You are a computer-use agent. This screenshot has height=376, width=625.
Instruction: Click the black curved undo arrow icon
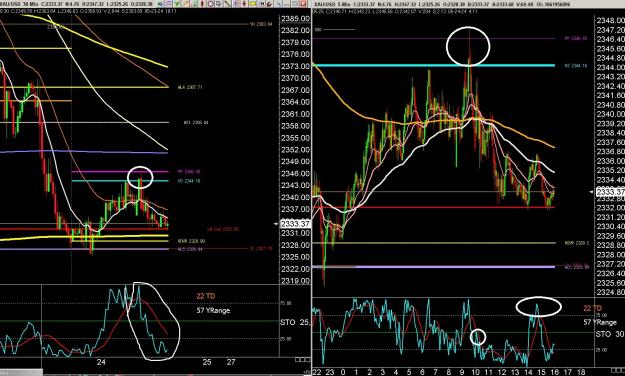(x=269, y=4)
